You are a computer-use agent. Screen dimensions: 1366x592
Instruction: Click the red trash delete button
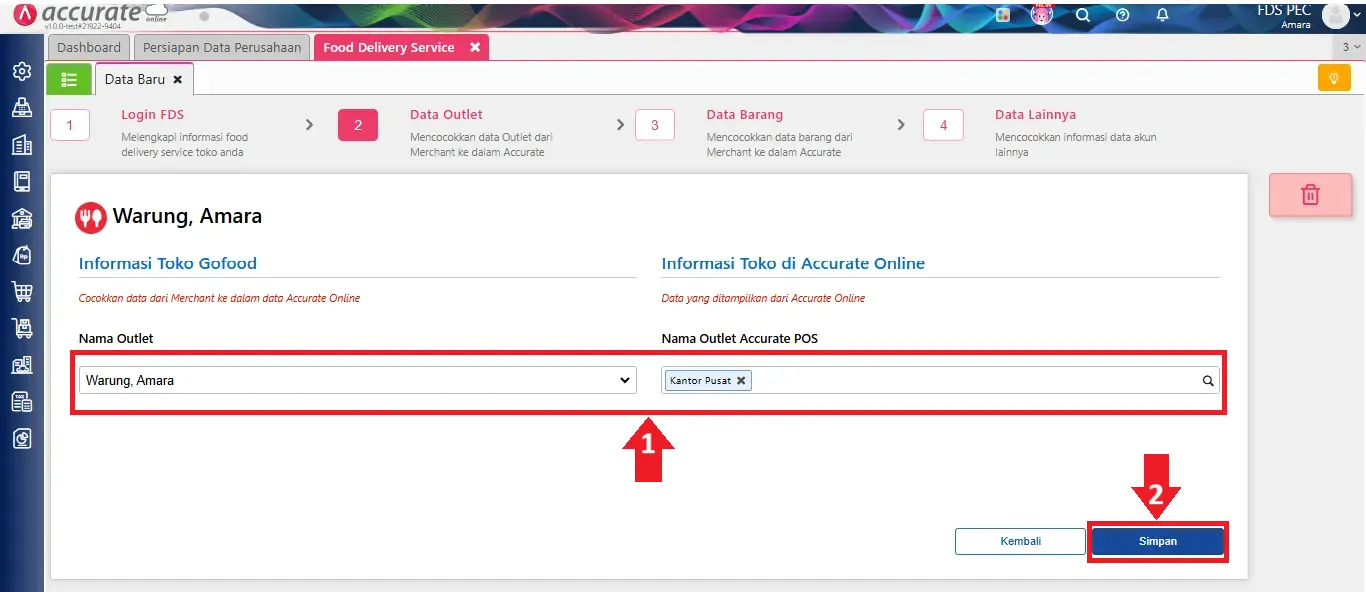1310,195
